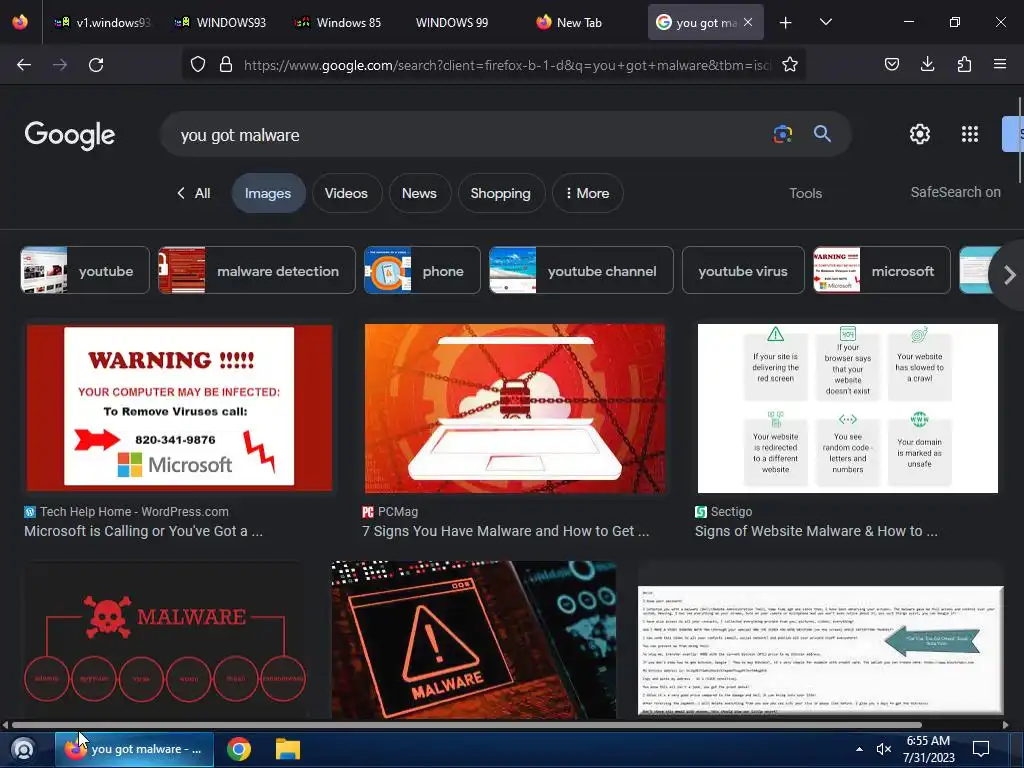
Task: Open File Explorer from the taskbar
Action: pos(287,749)
